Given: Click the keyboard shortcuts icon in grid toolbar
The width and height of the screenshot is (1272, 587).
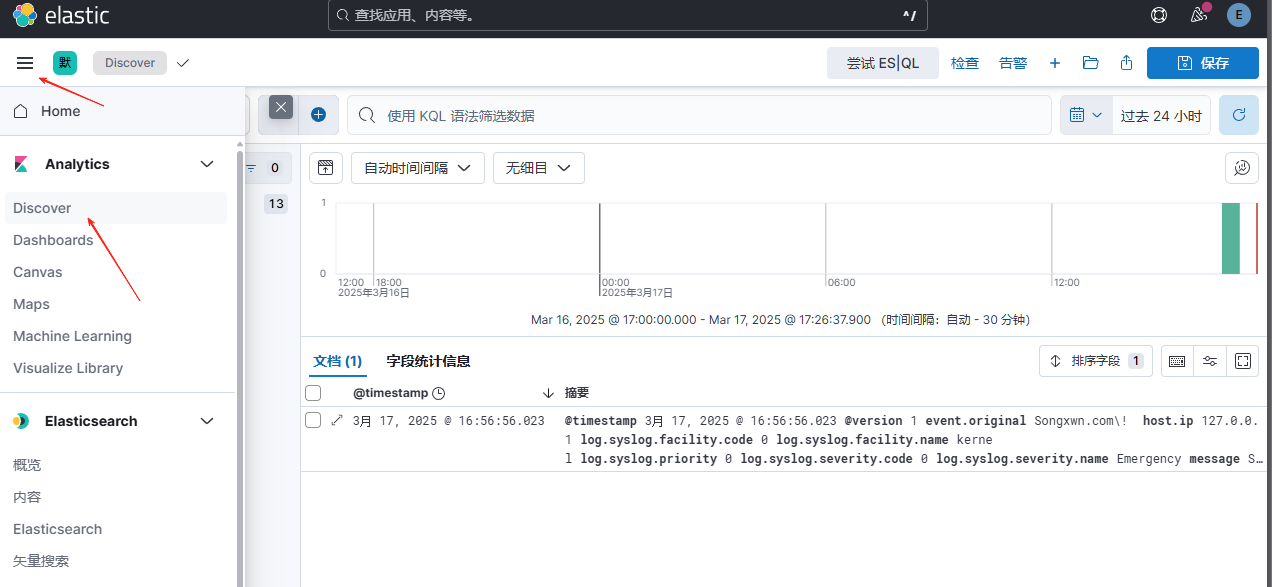Looking at the screenshot, I should click(1177, 361).
